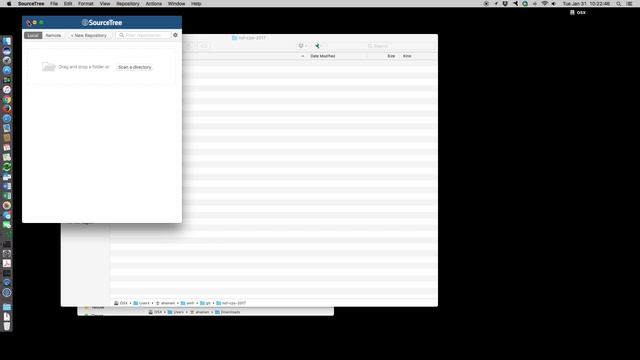640x360 pixels.
Task: Focus the Filter repositories search field
Action: tap(143, 35)
